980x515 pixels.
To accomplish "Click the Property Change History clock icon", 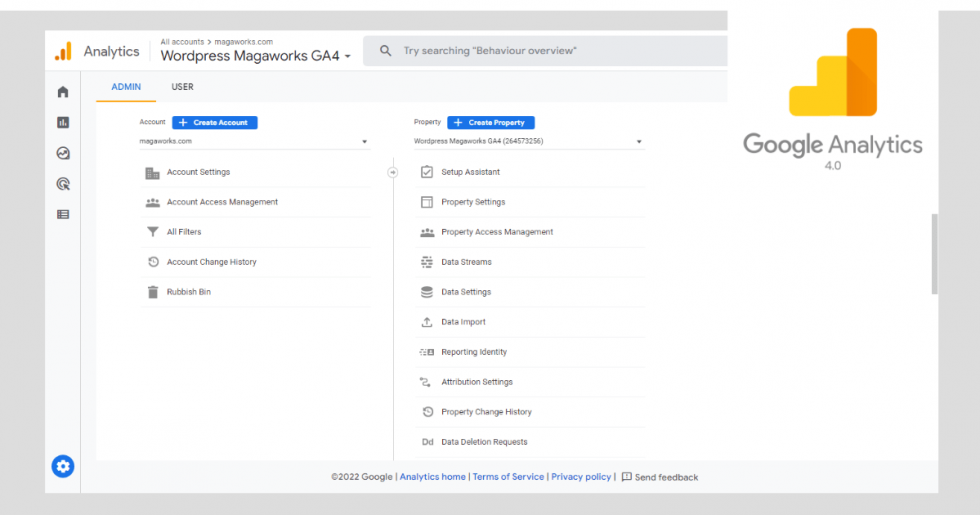I will [x=428, y=412].
